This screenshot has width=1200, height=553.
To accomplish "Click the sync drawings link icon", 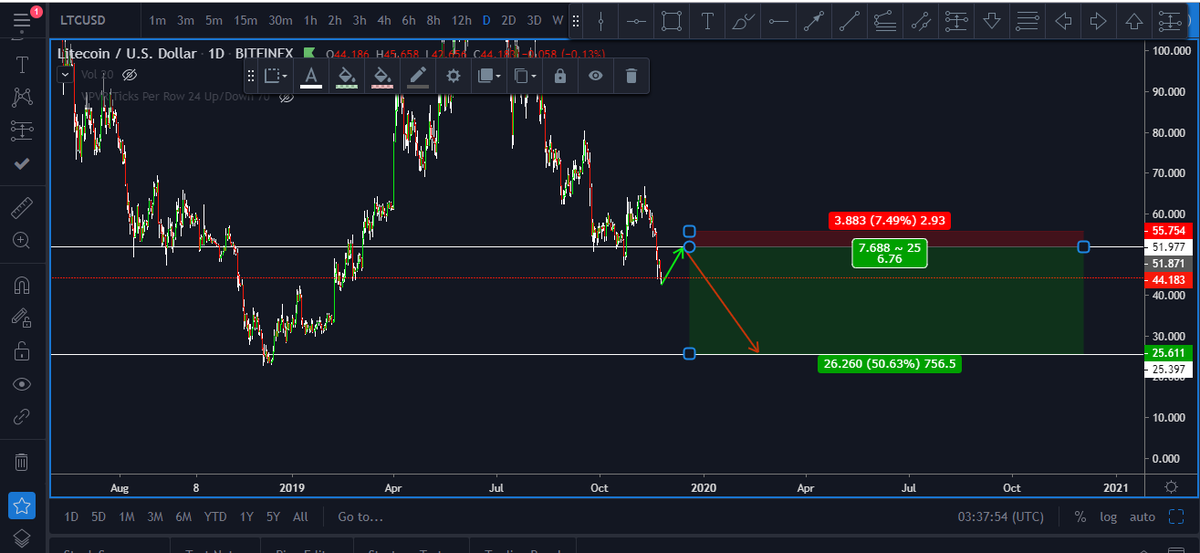I will (x=22, y=418).
